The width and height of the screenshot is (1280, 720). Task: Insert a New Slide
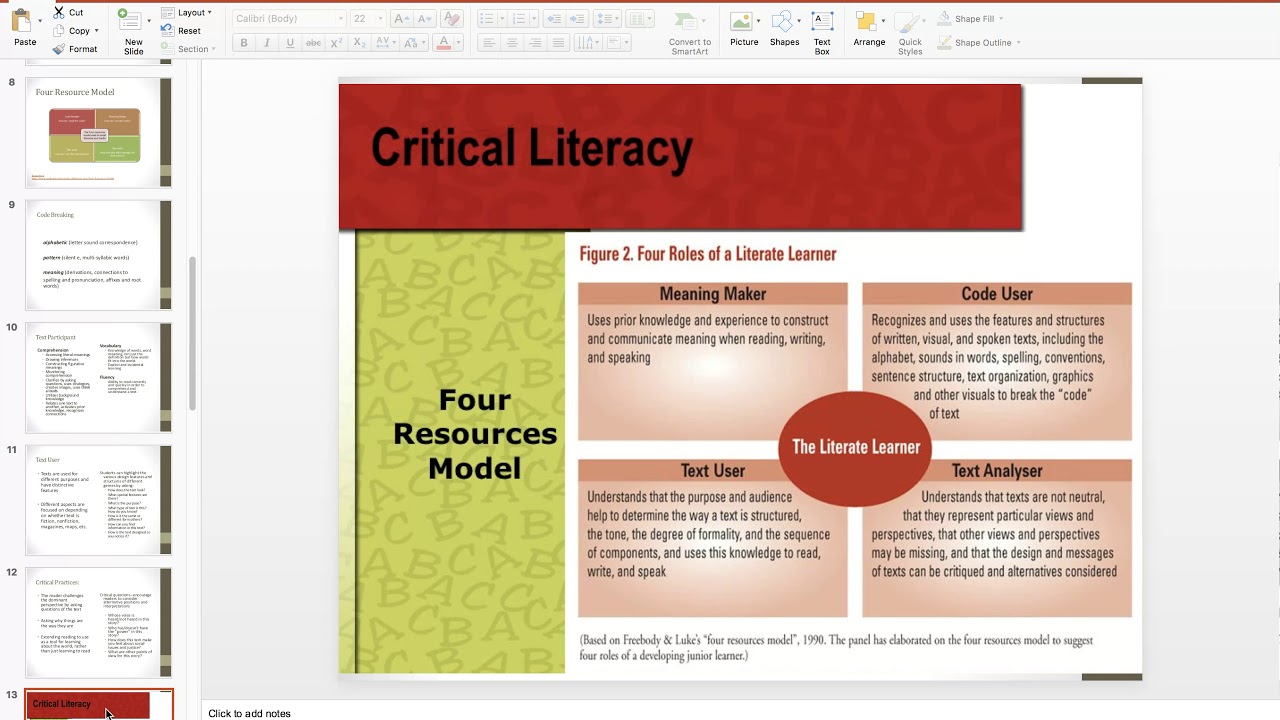coord(131,31)
